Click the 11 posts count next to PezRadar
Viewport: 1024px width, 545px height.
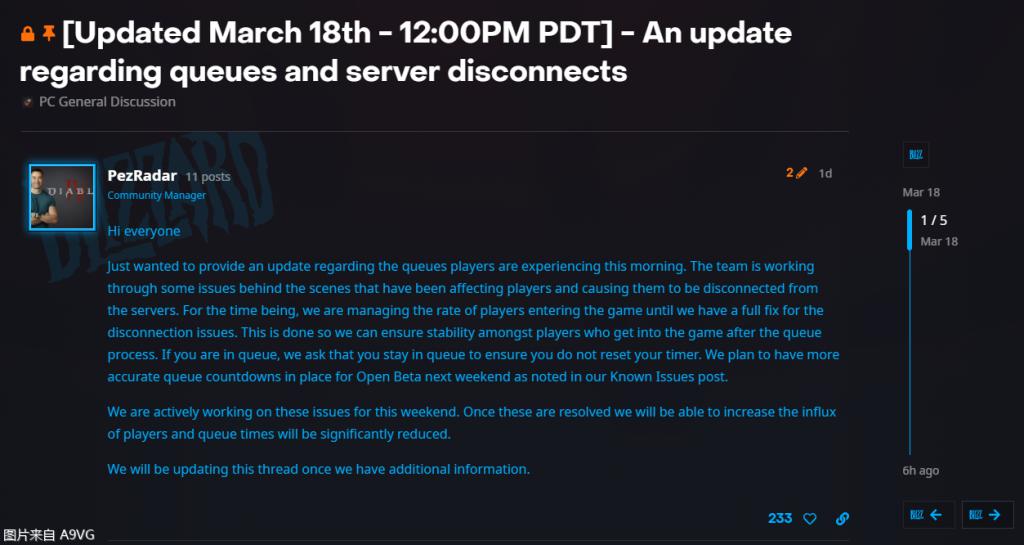[208, 177]
